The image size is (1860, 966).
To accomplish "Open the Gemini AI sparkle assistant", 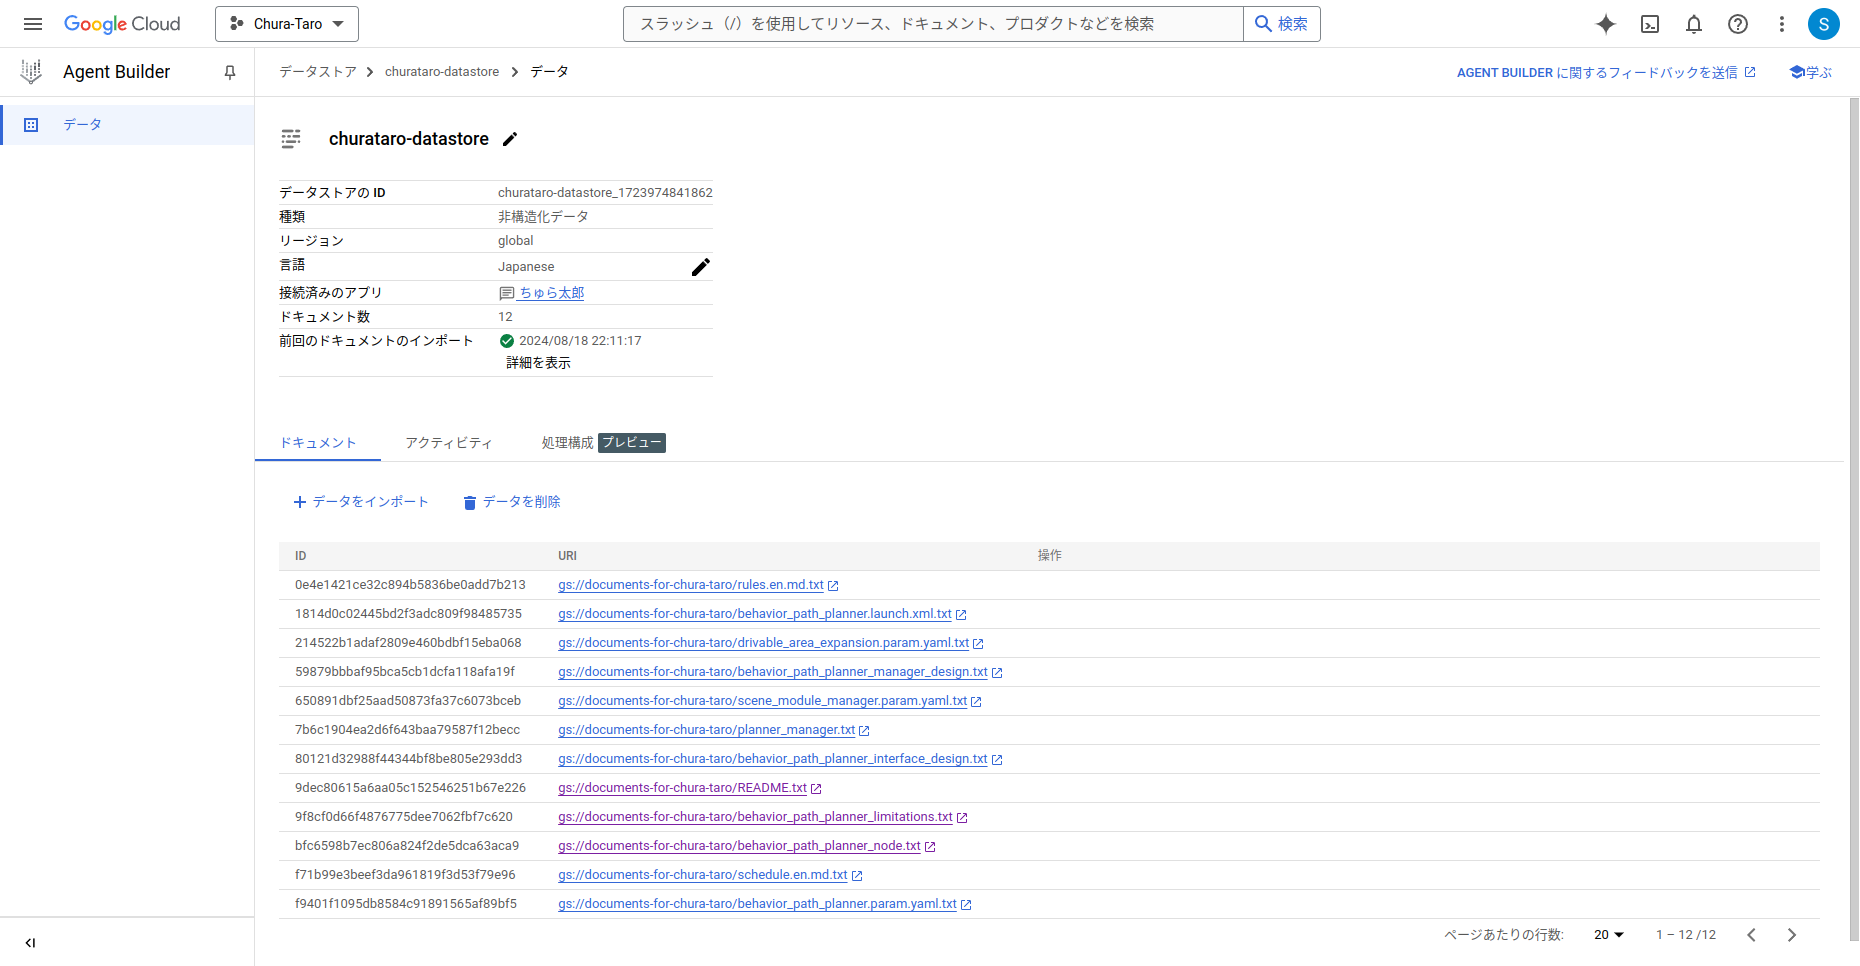I will click(1606, 24).
